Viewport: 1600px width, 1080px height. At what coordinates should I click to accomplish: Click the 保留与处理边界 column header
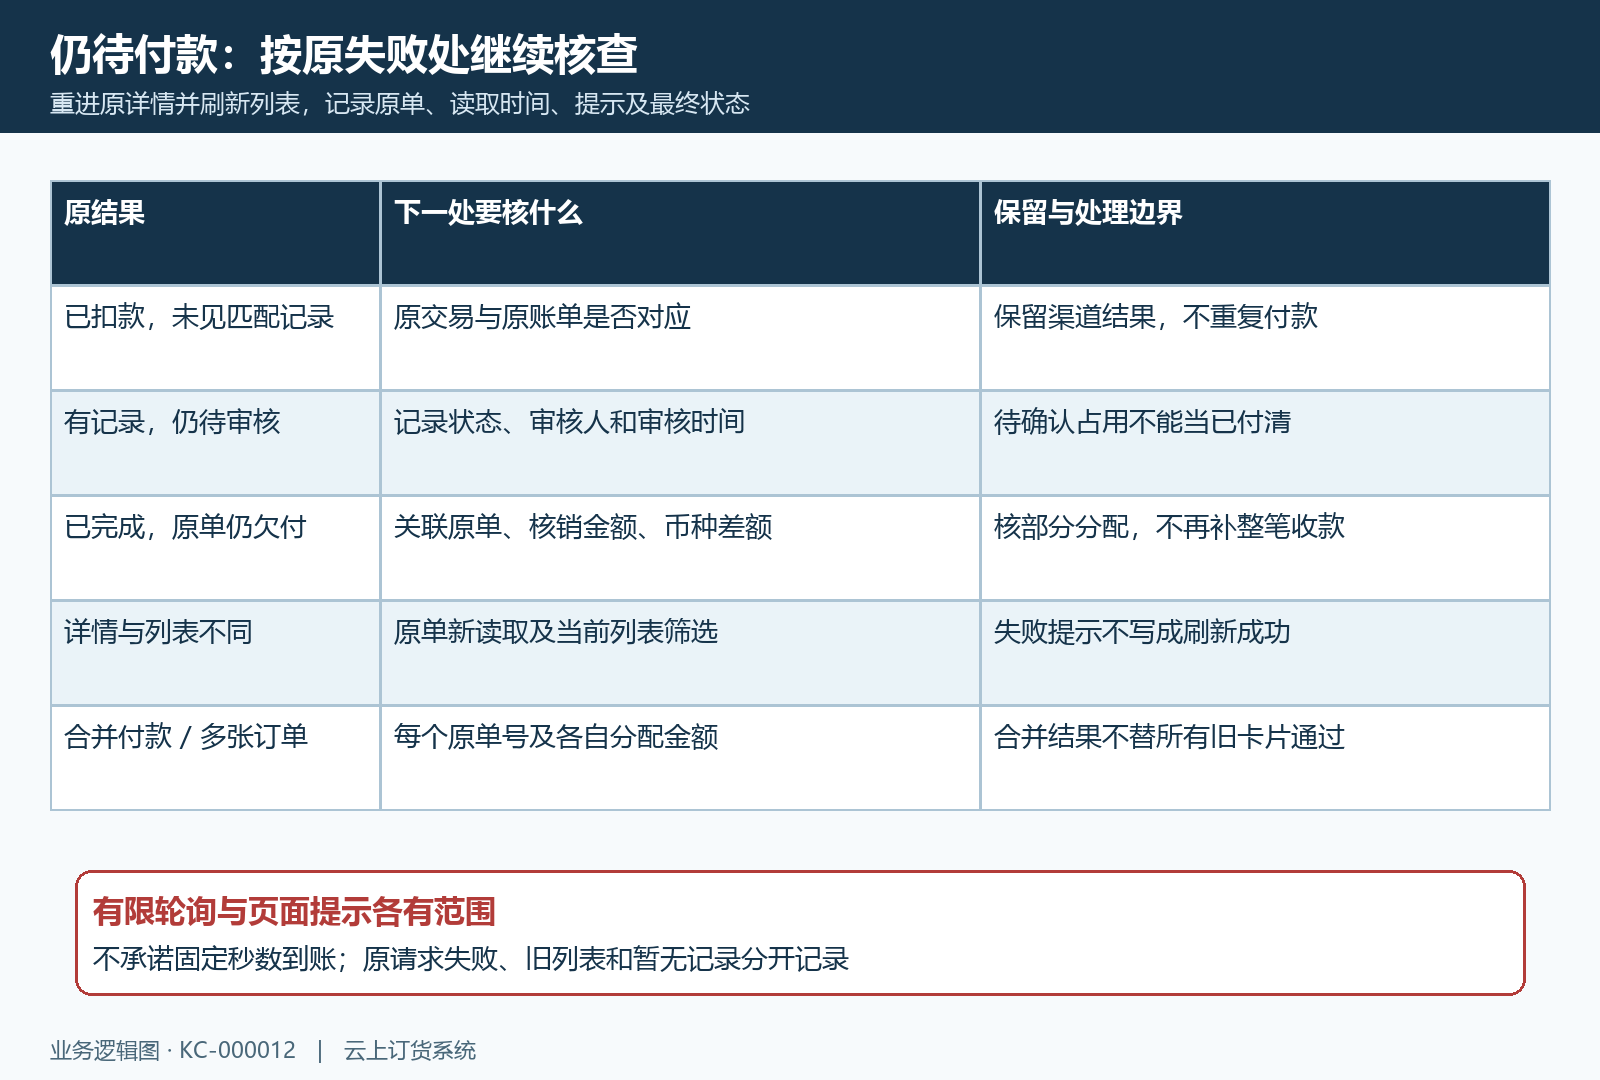[1265, 233]
